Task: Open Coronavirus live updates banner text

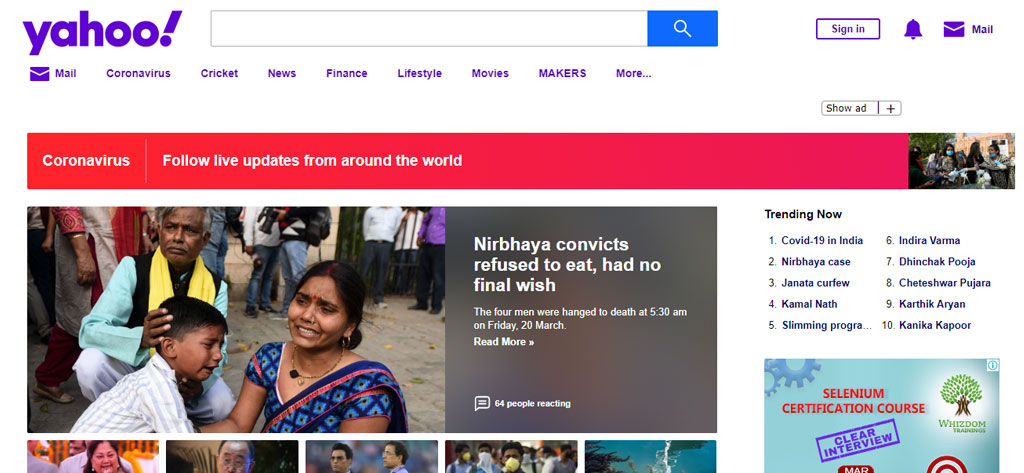Action: [312, 161]
